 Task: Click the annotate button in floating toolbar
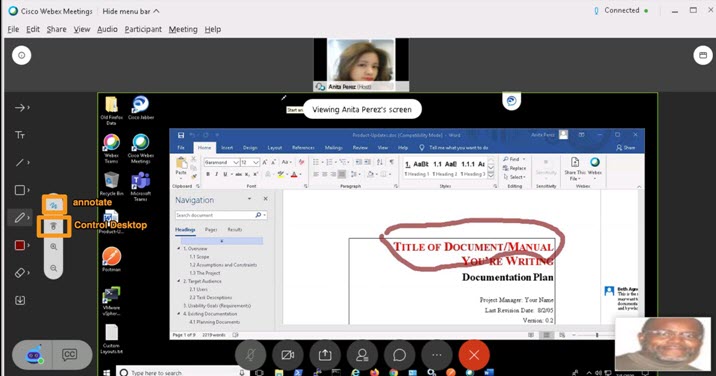tap(54, 206)
